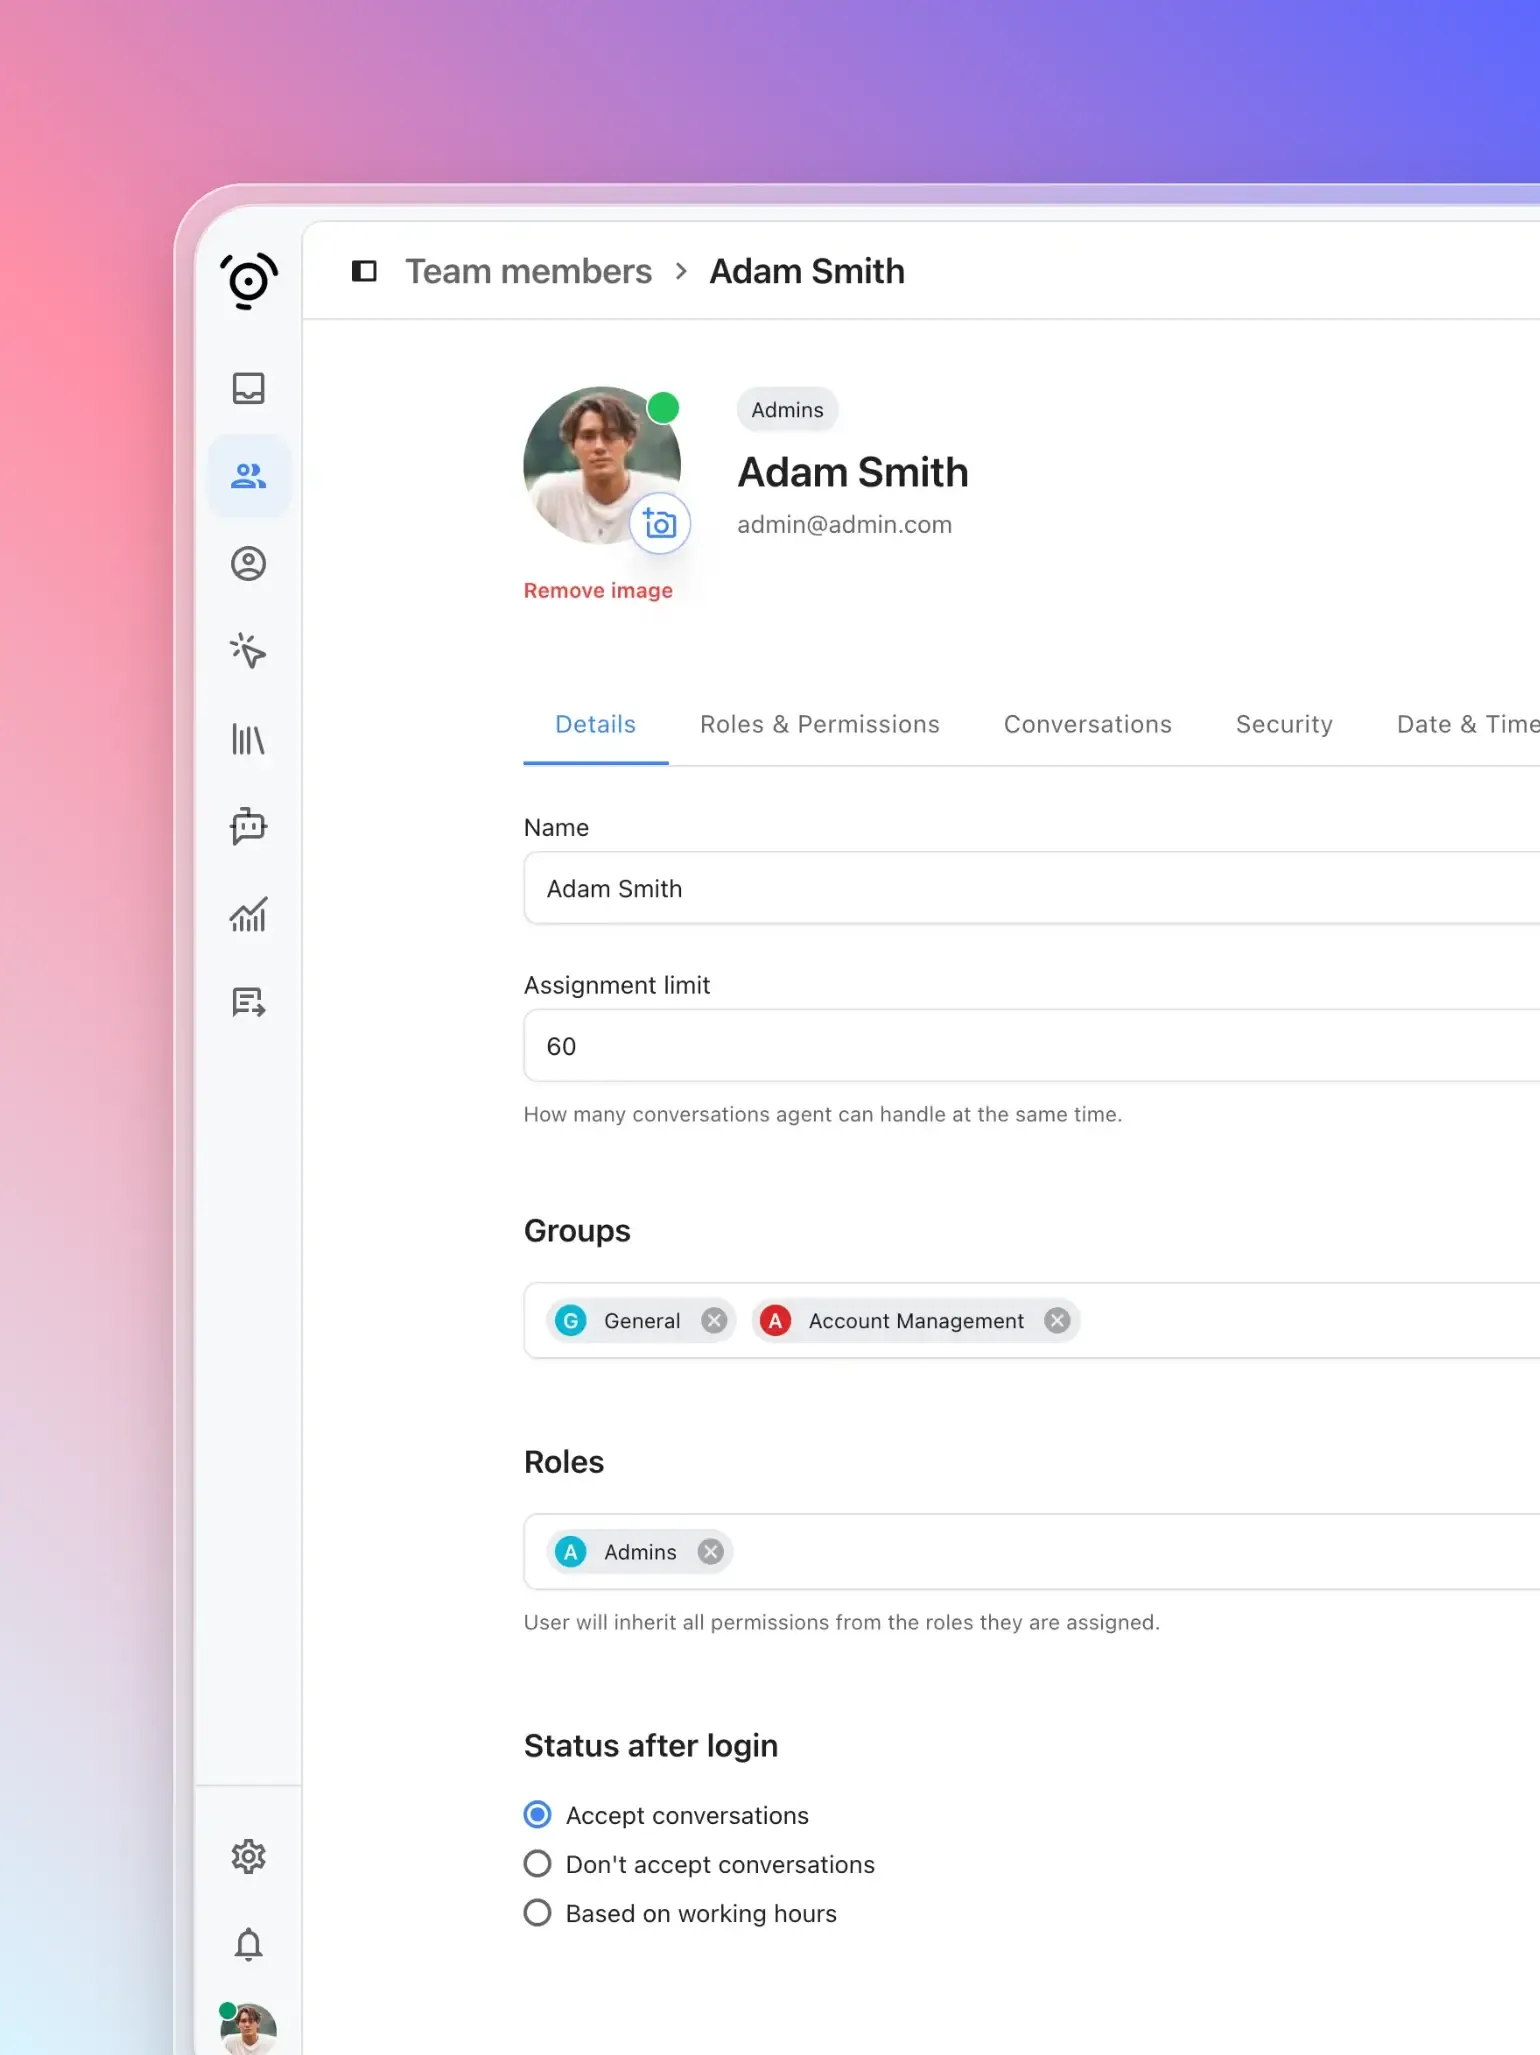The width and height of the screenshot is (1540, 2055).
Task: Open the chatbot icon in sidebar
Action: (248, 827)
